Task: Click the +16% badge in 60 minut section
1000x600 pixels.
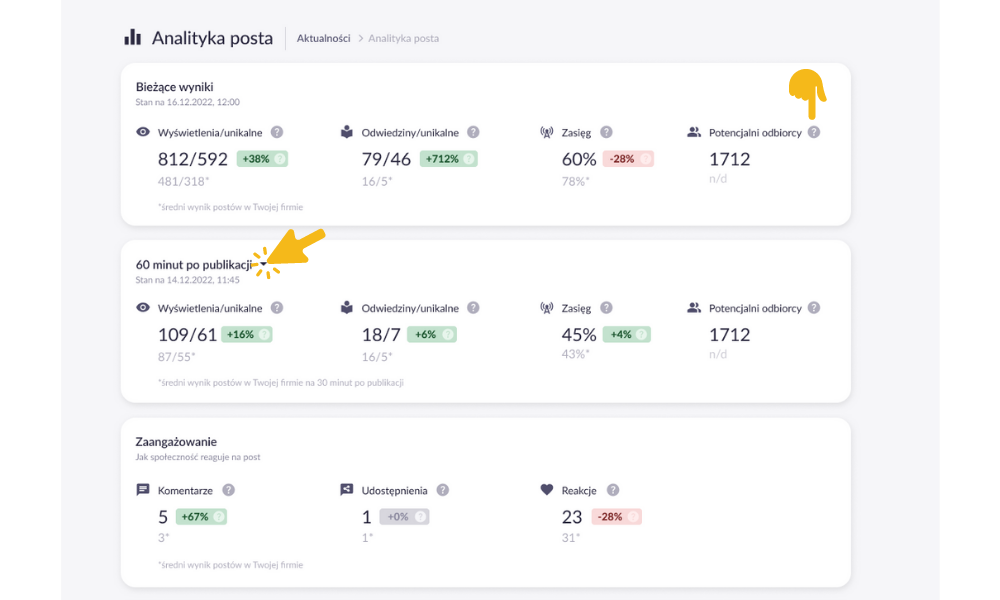Action: tap(247, 334)
